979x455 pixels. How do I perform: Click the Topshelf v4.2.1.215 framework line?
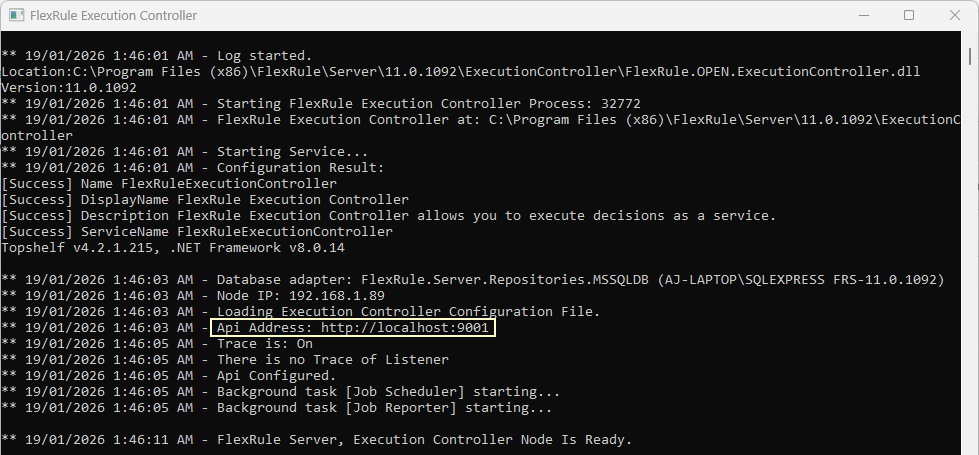(173, 248)
